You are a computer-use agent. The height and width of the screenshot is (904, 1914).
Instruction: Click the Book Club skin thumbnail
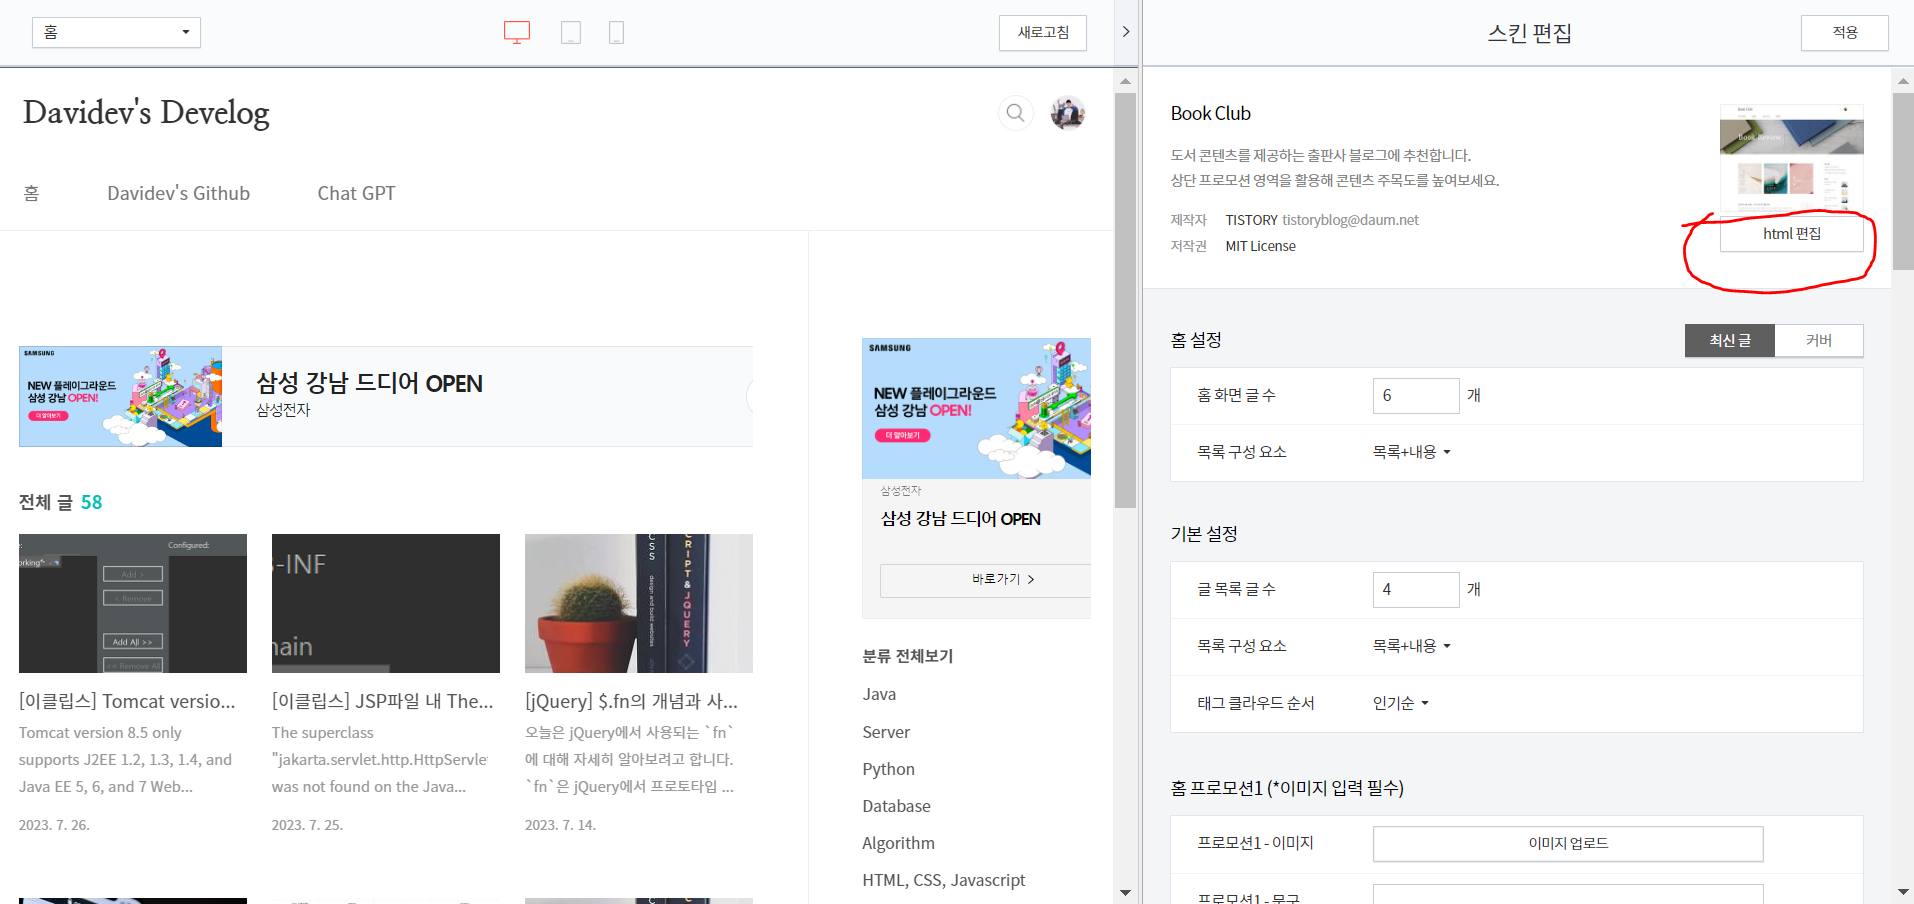tap(1792, 157)
